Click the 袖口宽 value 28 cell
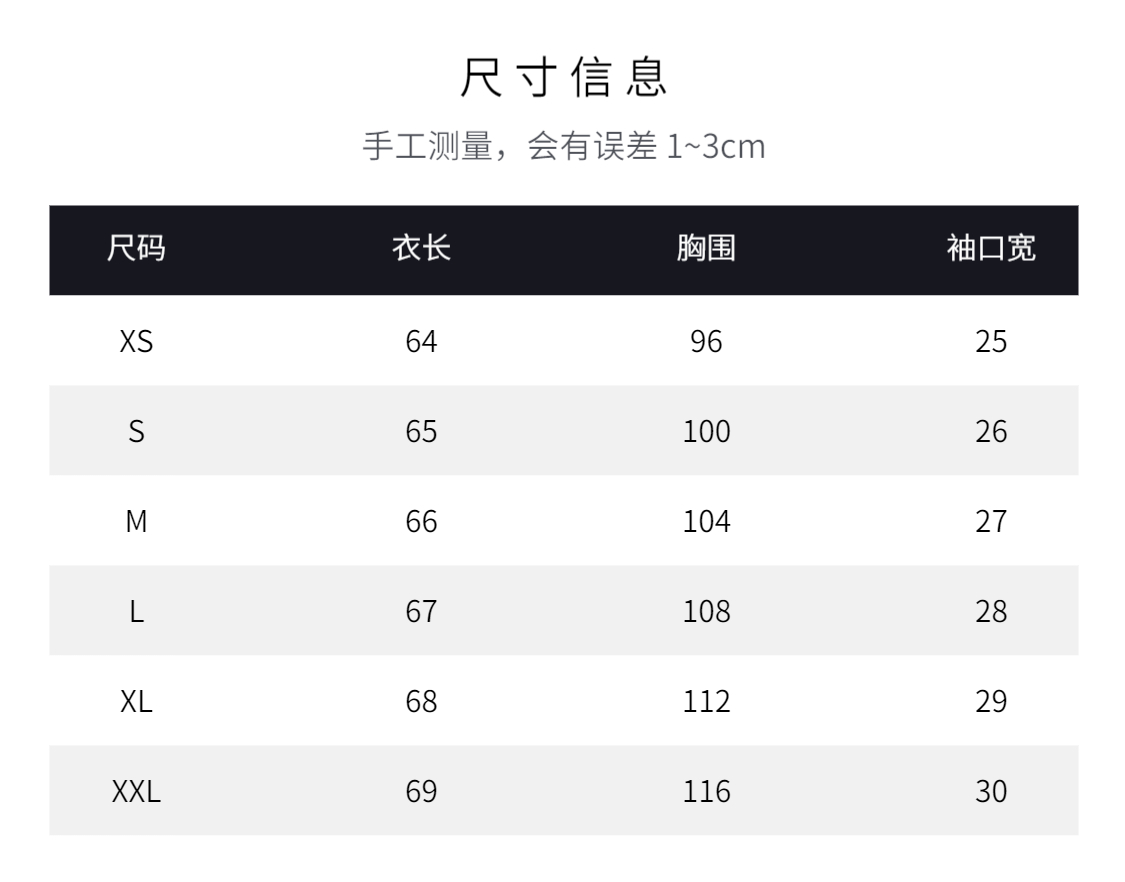Image resolution: width=1125 pixels, height=882 pixels. point(990,612)
